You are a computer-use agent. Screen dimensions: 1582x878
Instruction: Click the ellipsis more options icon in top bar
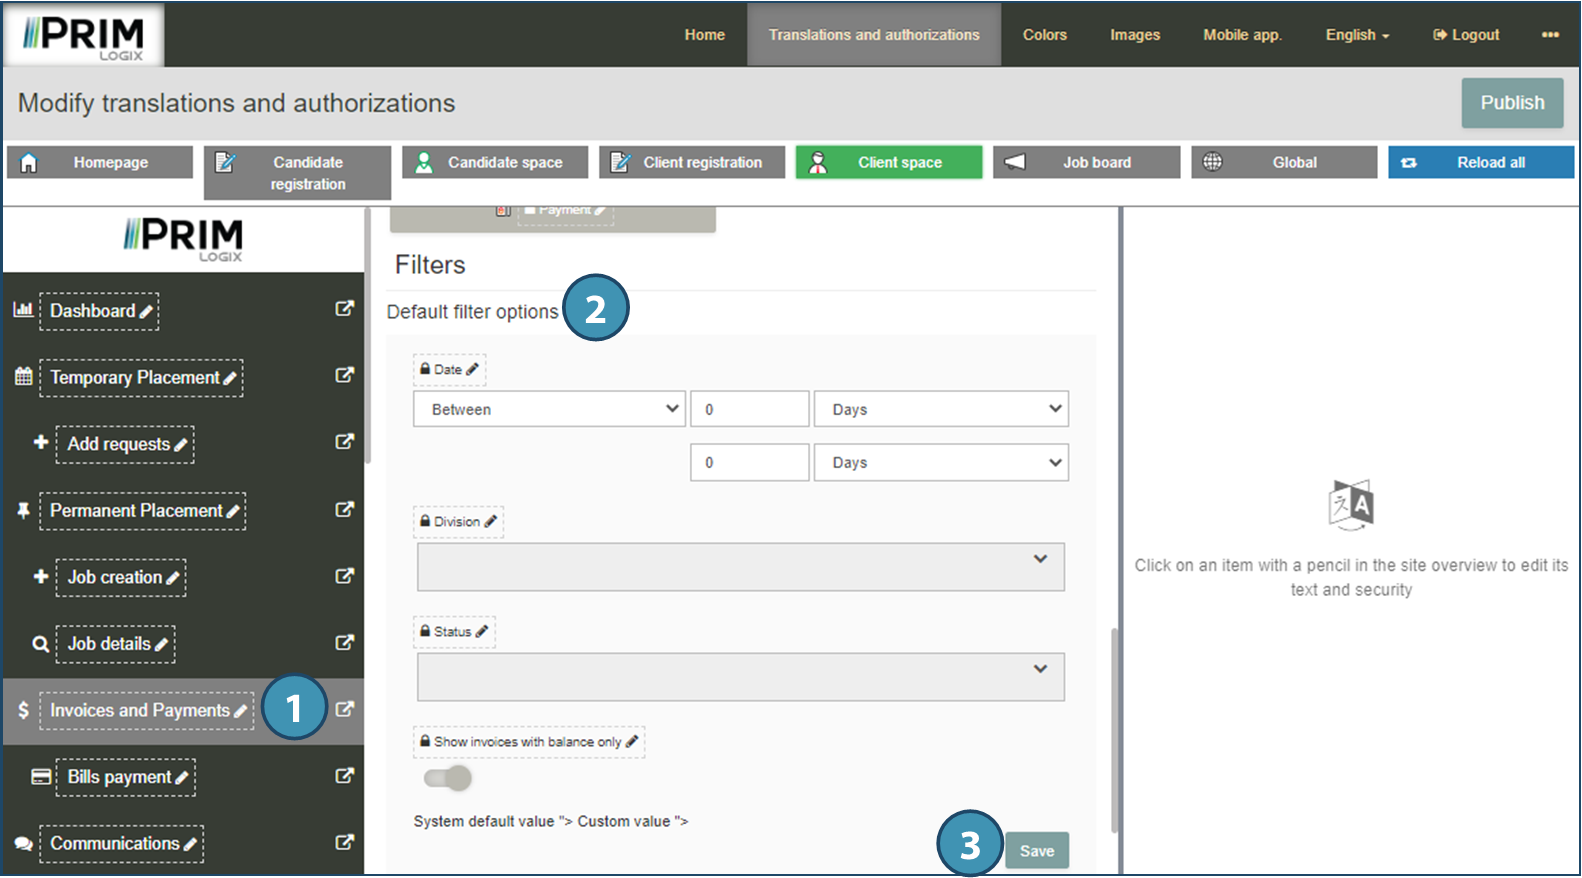tap(1549, 35)
